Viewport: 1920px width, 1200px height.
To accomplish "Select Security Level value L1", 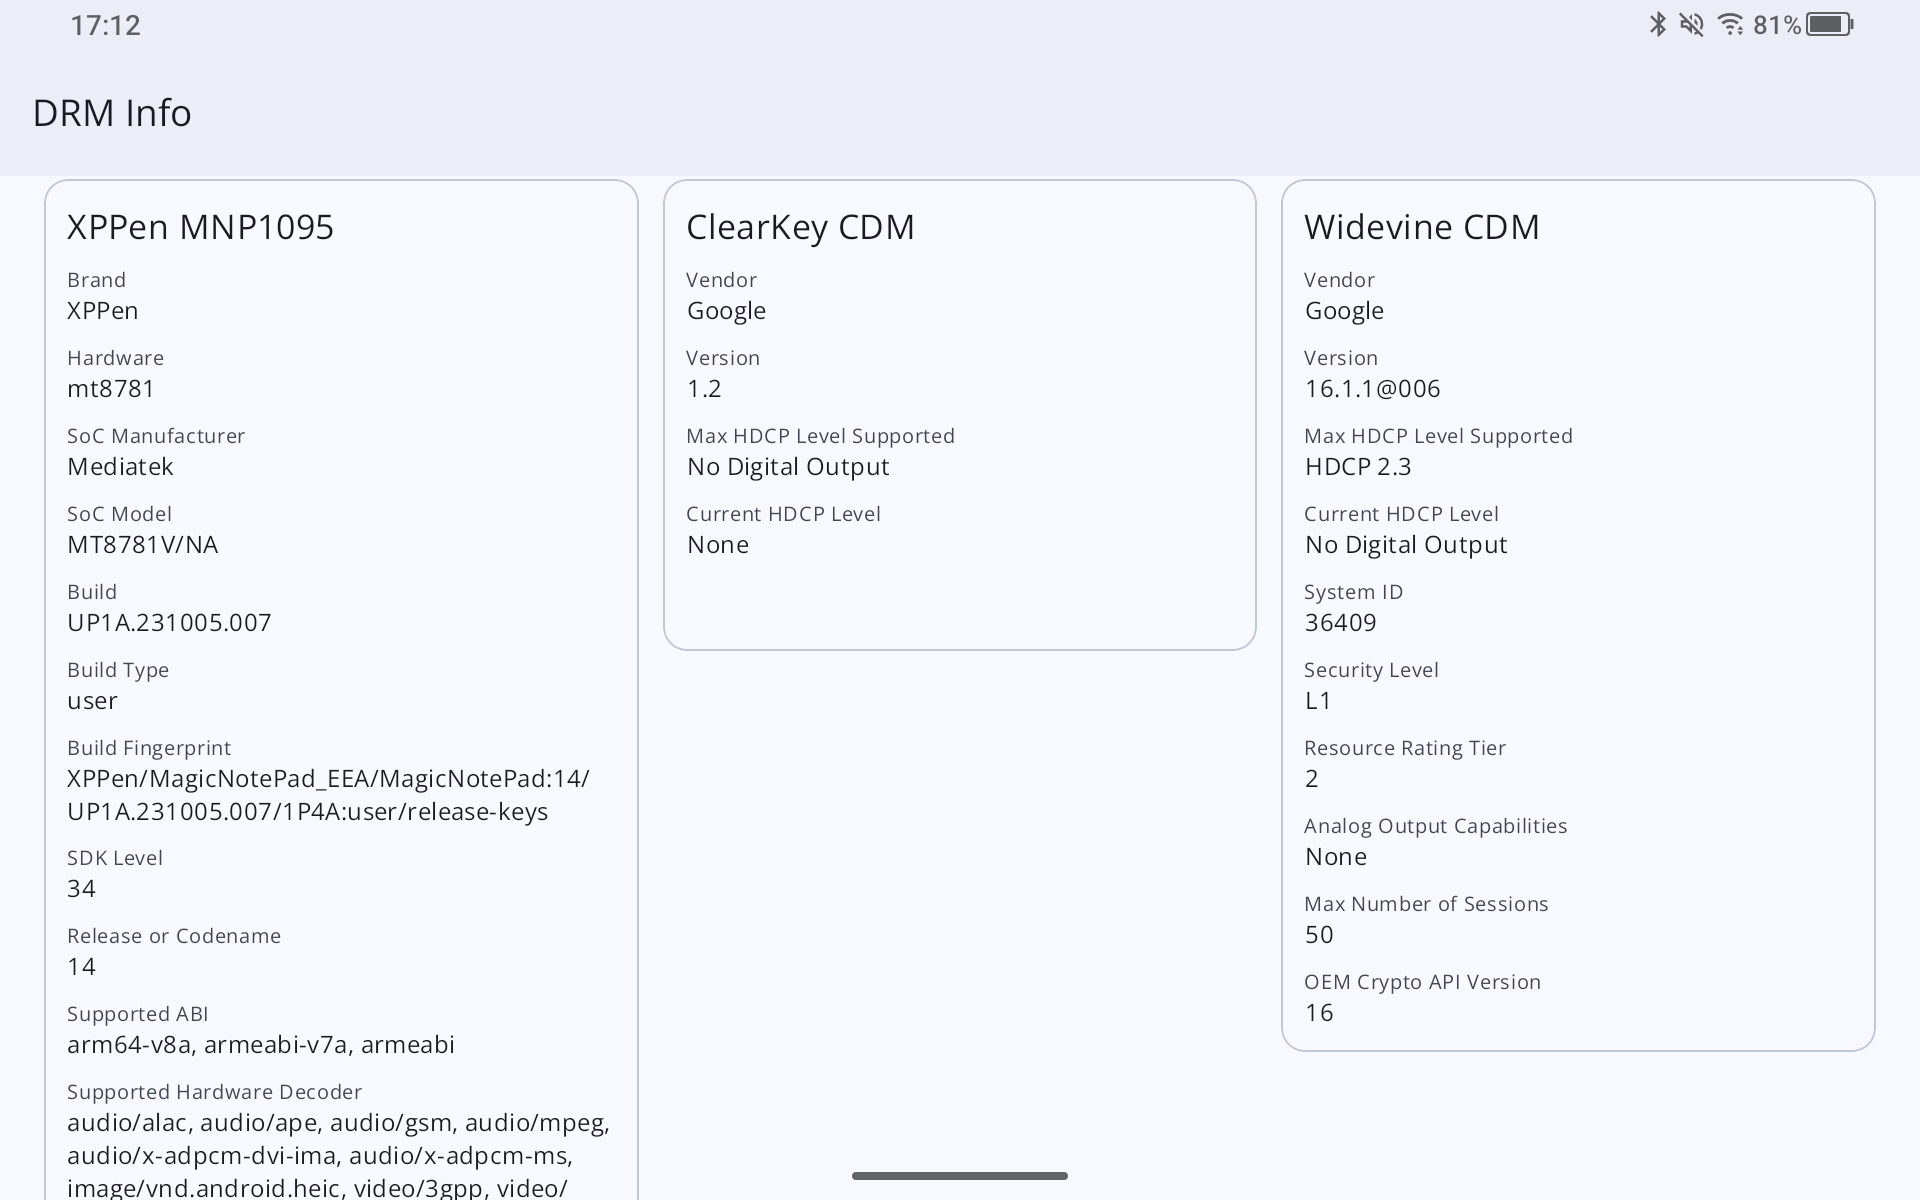I will pos(1318,700).
